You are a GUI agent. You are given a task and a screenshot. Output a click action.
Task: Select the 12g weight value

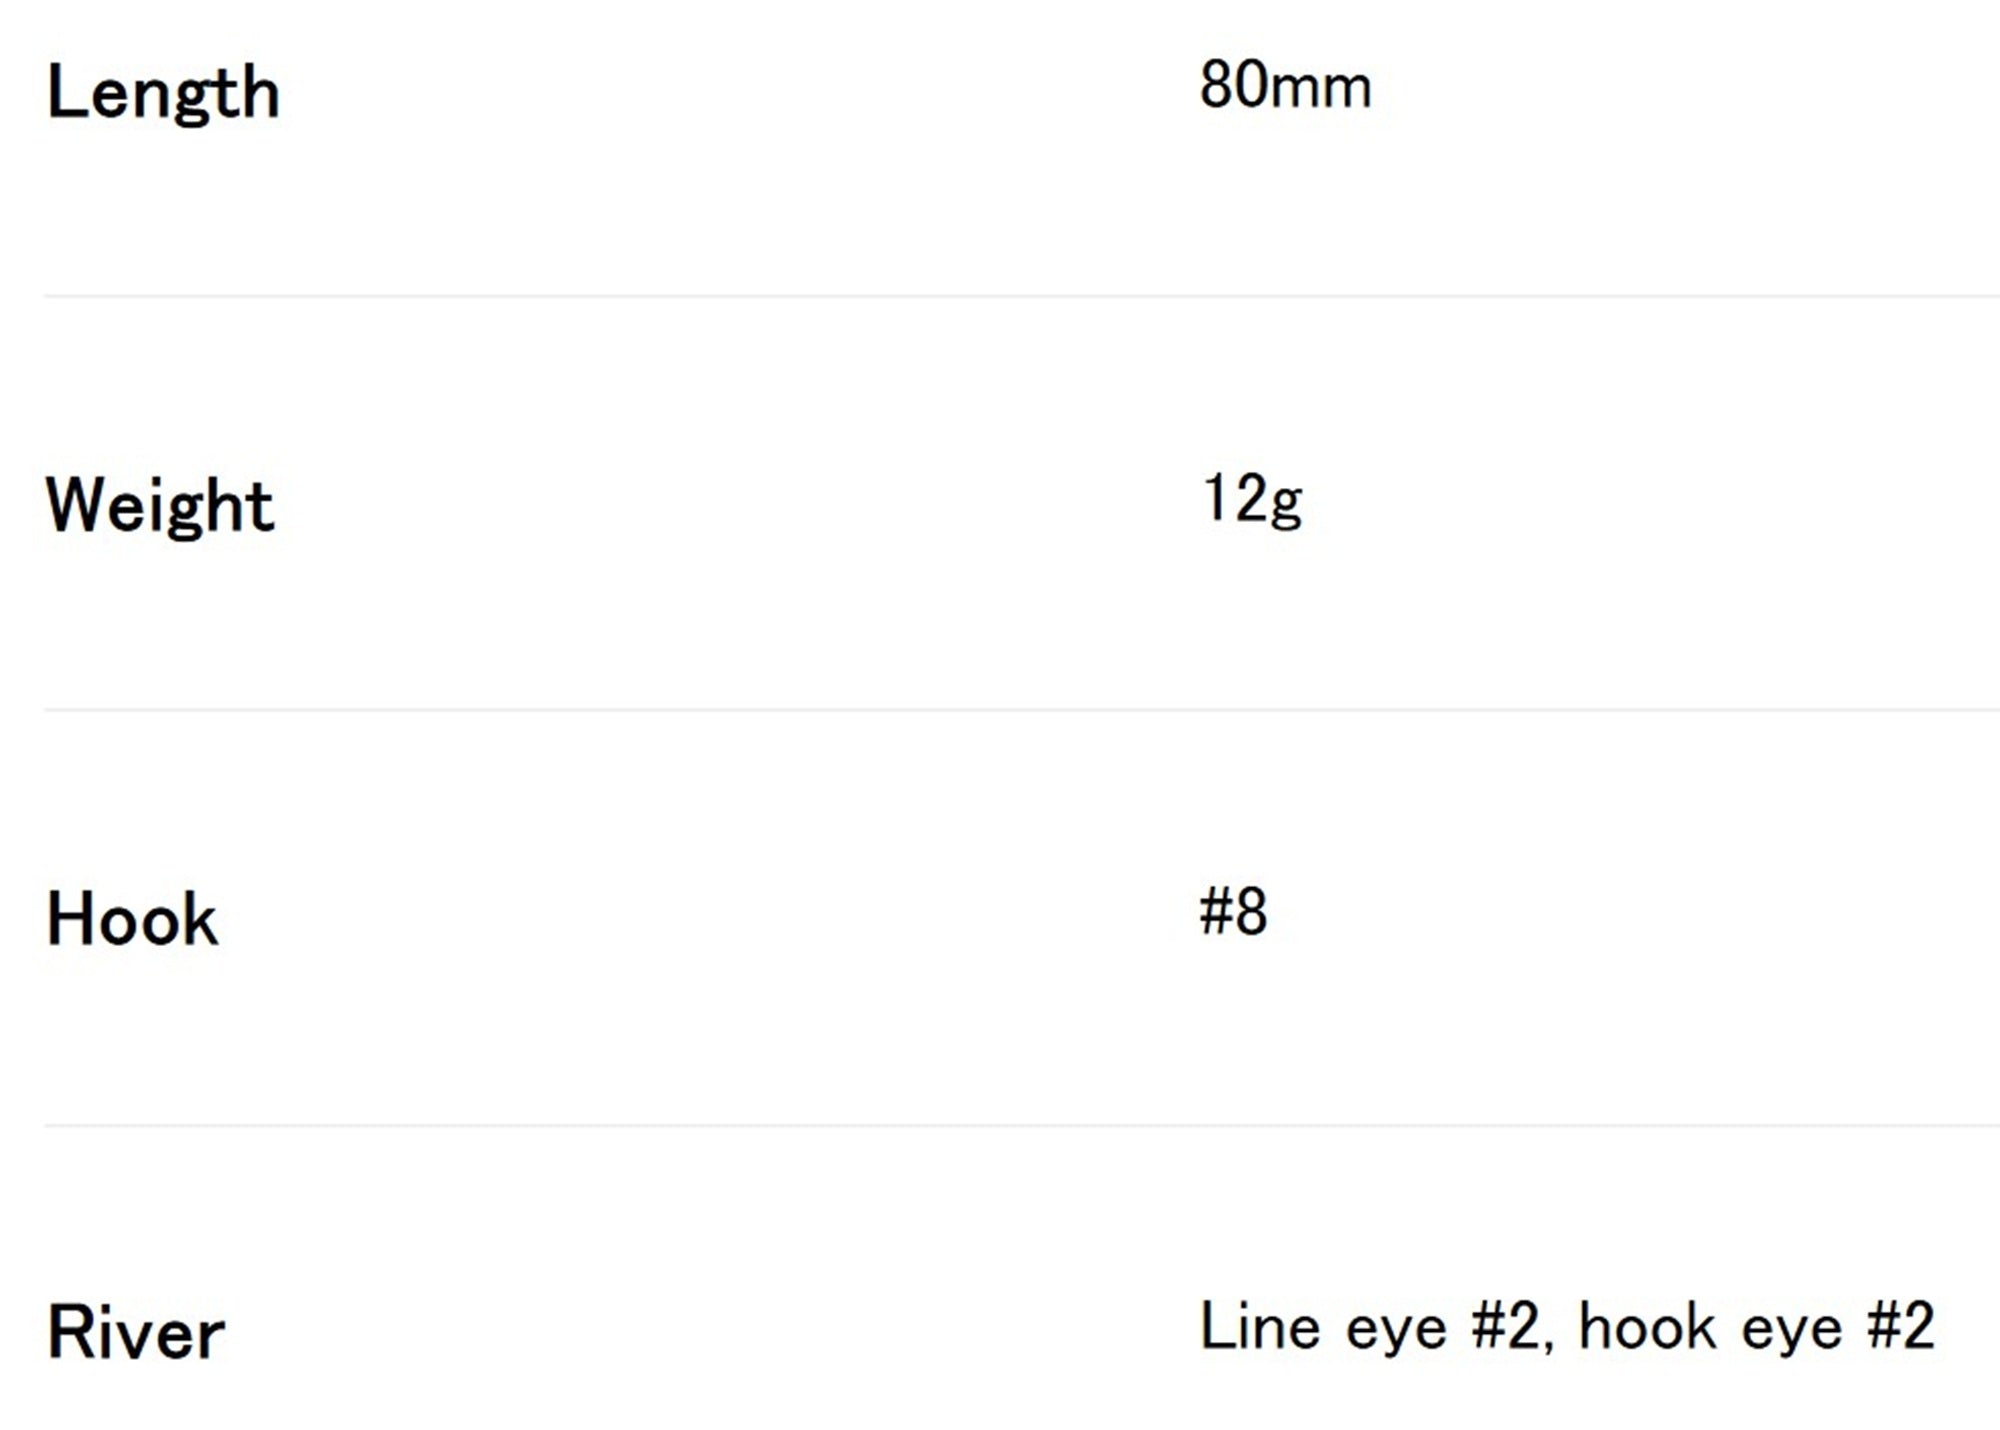1252,500
